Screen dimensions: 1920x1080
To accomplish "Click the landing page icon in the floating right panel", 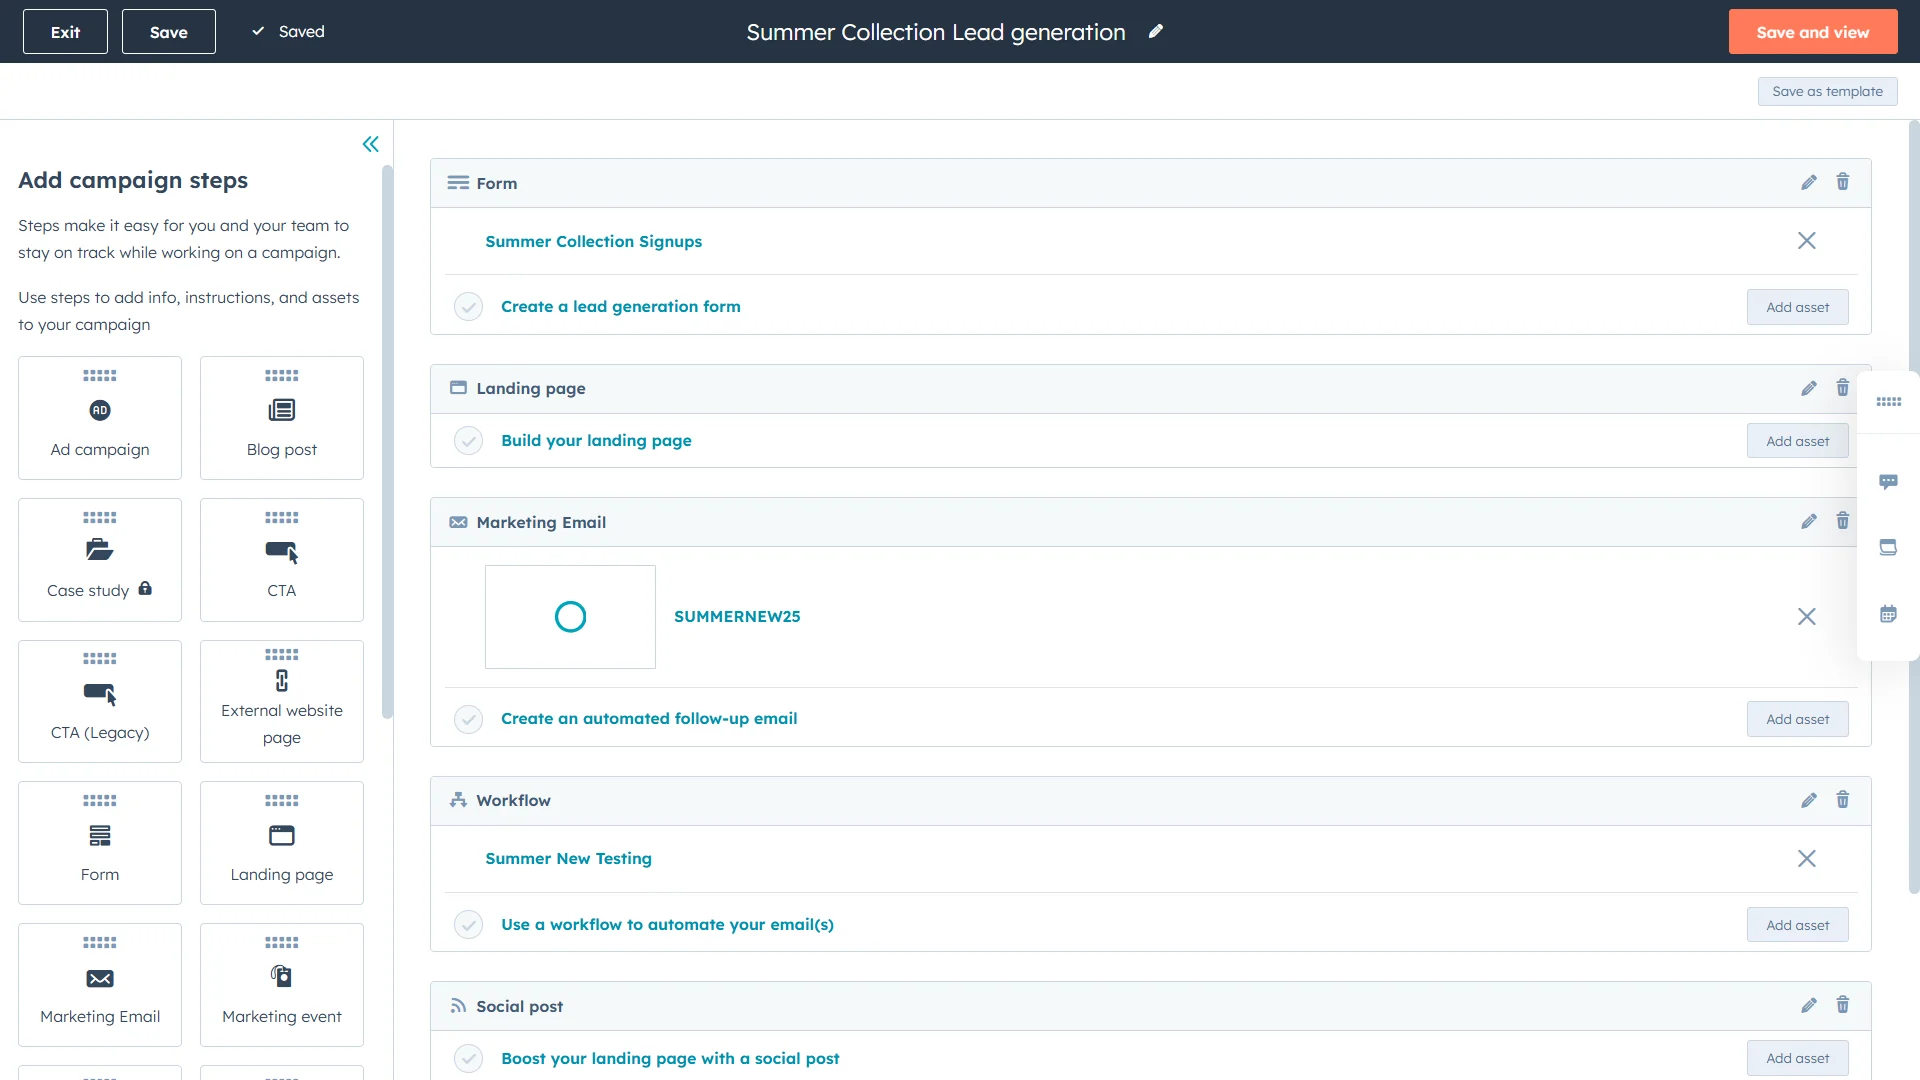I will coord(1888,547).
